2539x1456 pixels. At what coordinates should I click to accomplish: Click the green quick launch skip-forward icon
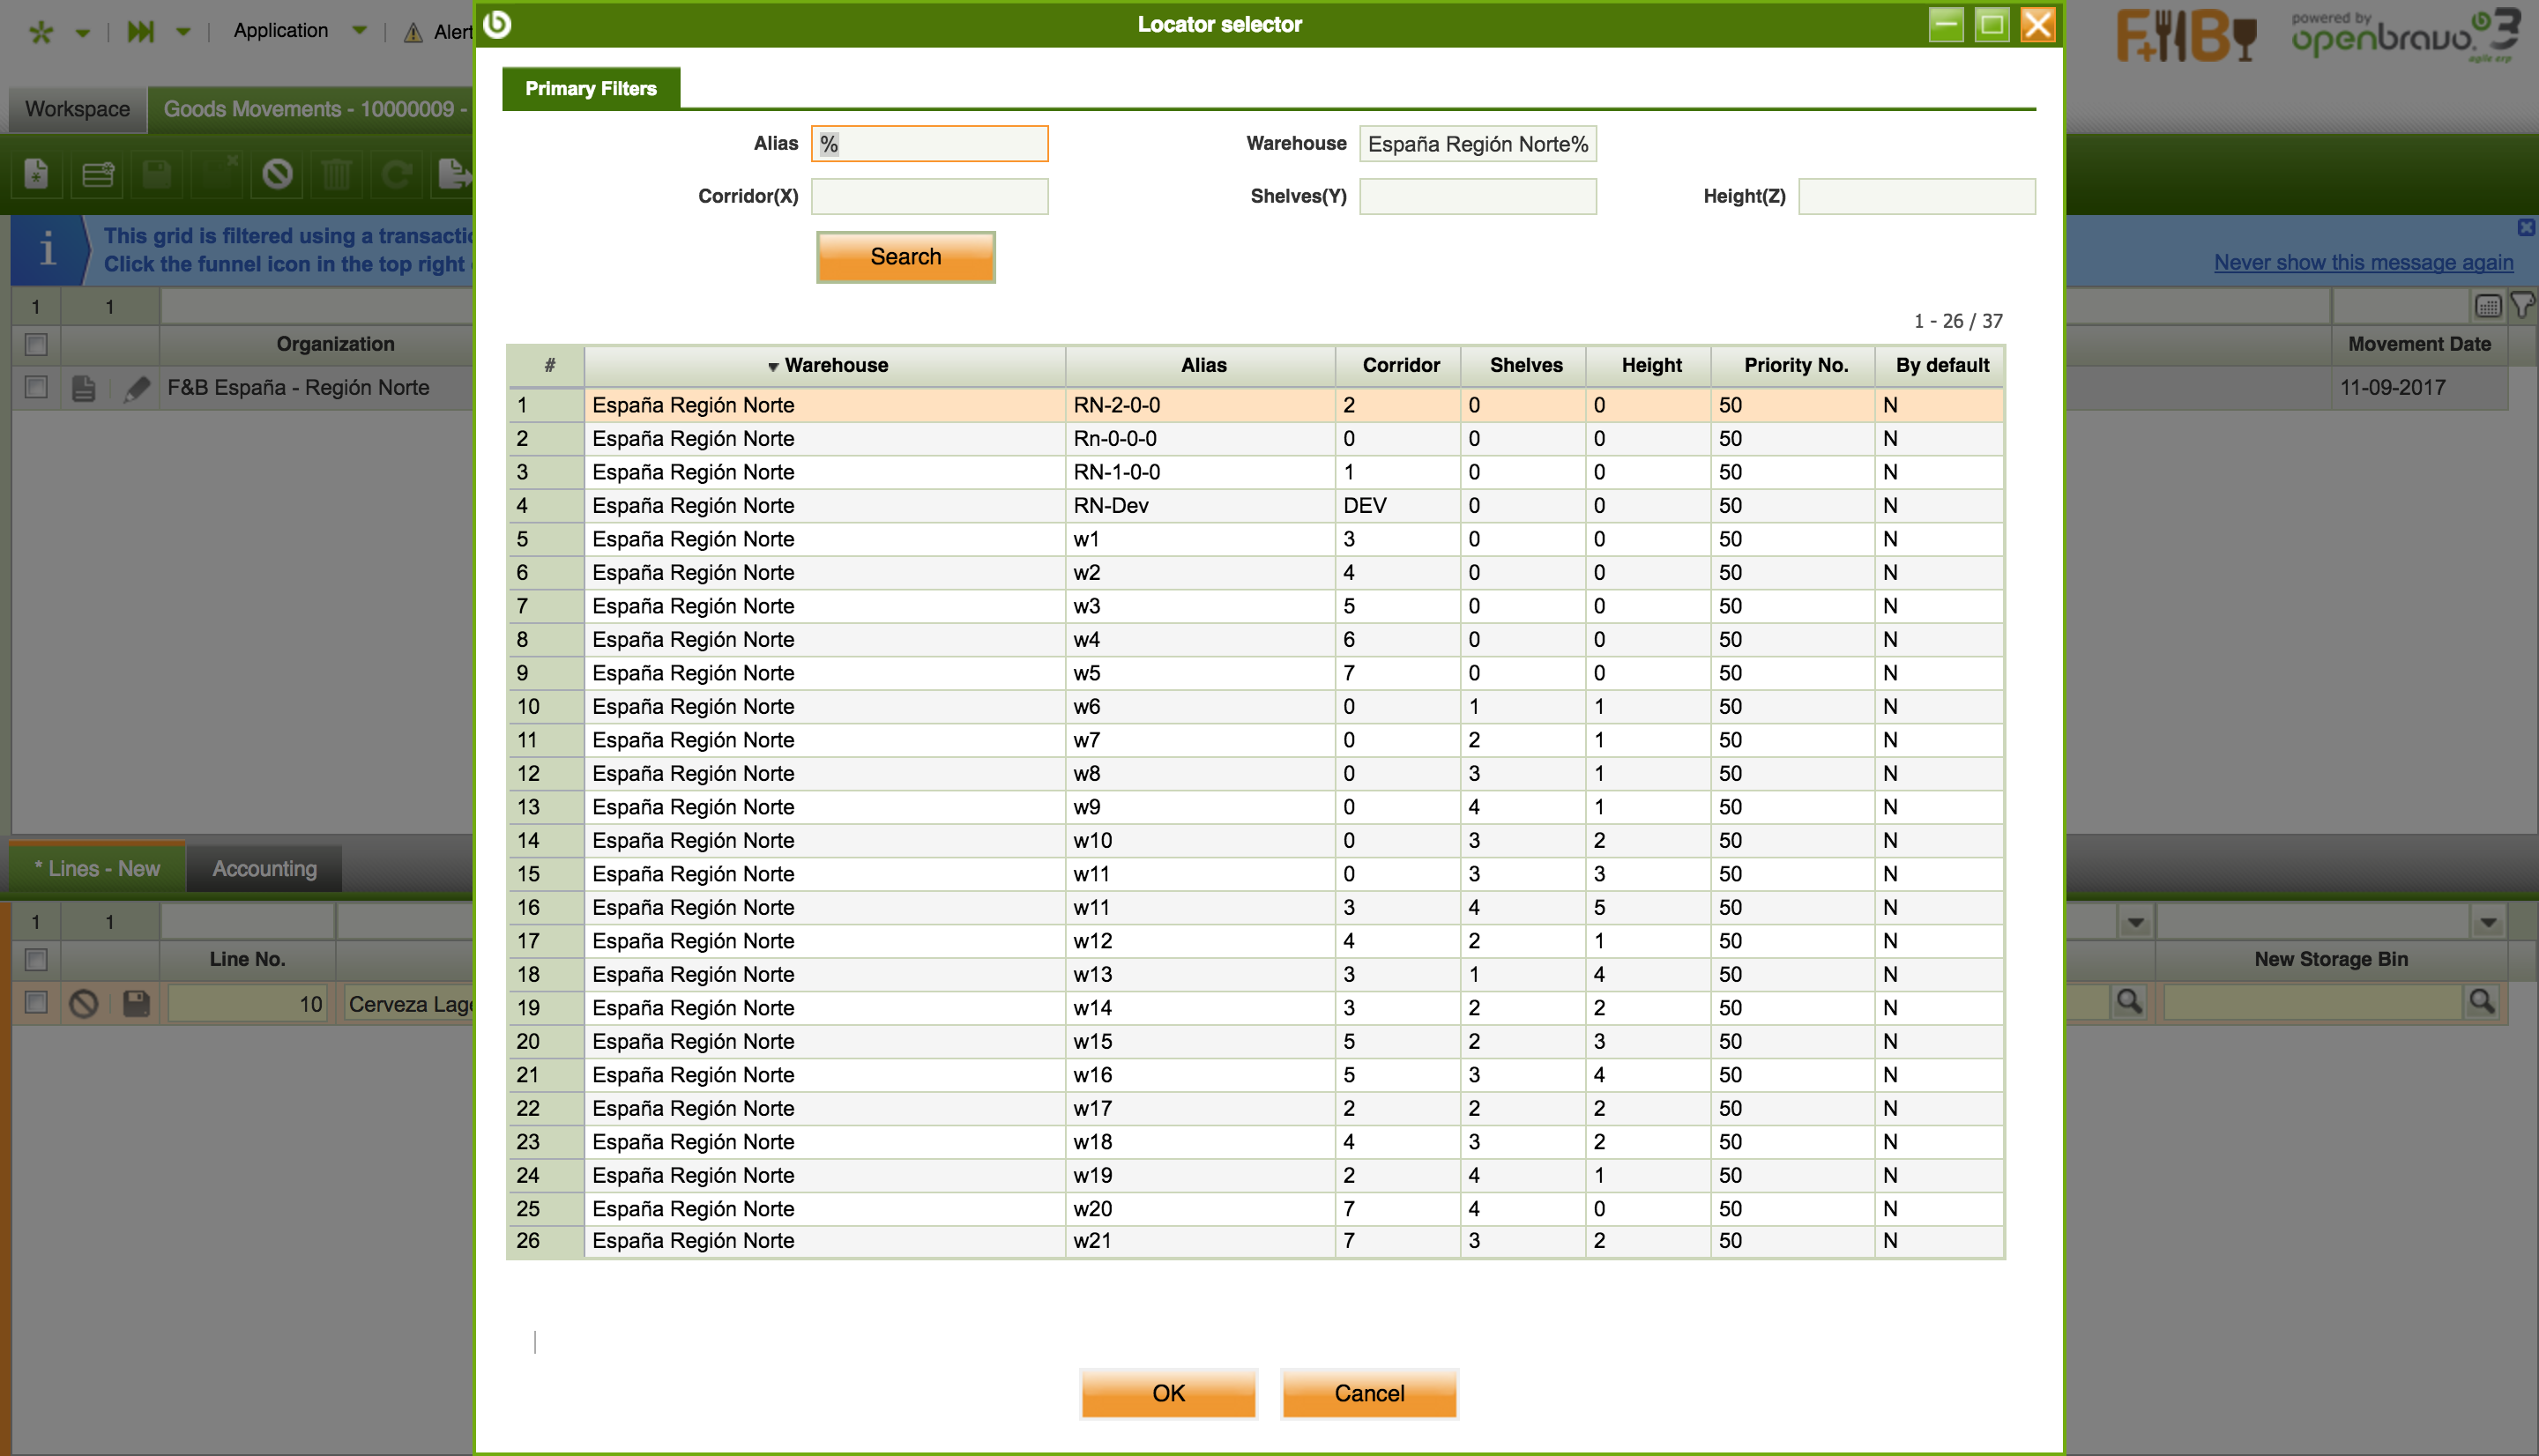(140, 32)
